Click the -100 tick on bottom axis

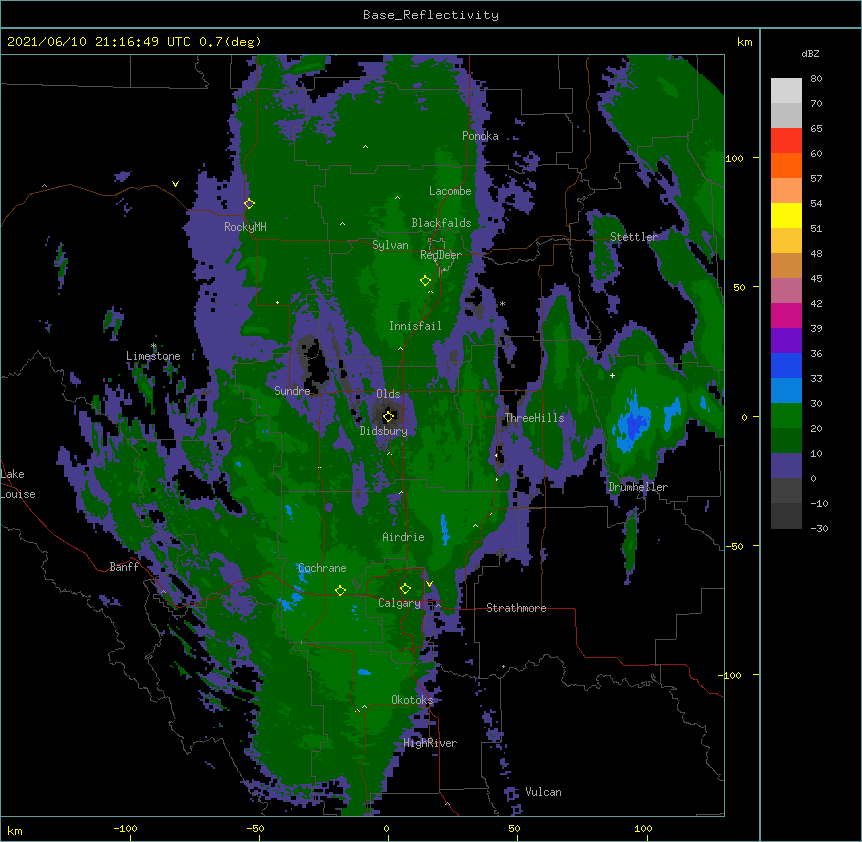click(x=125, y=828)
